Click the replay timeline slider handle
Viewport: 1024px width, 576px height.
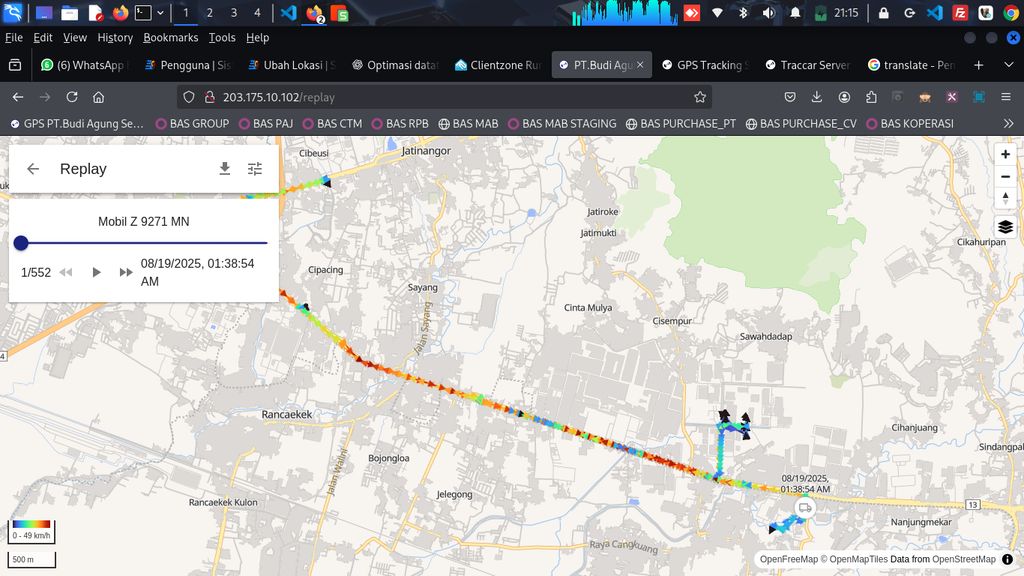[21, 243]
